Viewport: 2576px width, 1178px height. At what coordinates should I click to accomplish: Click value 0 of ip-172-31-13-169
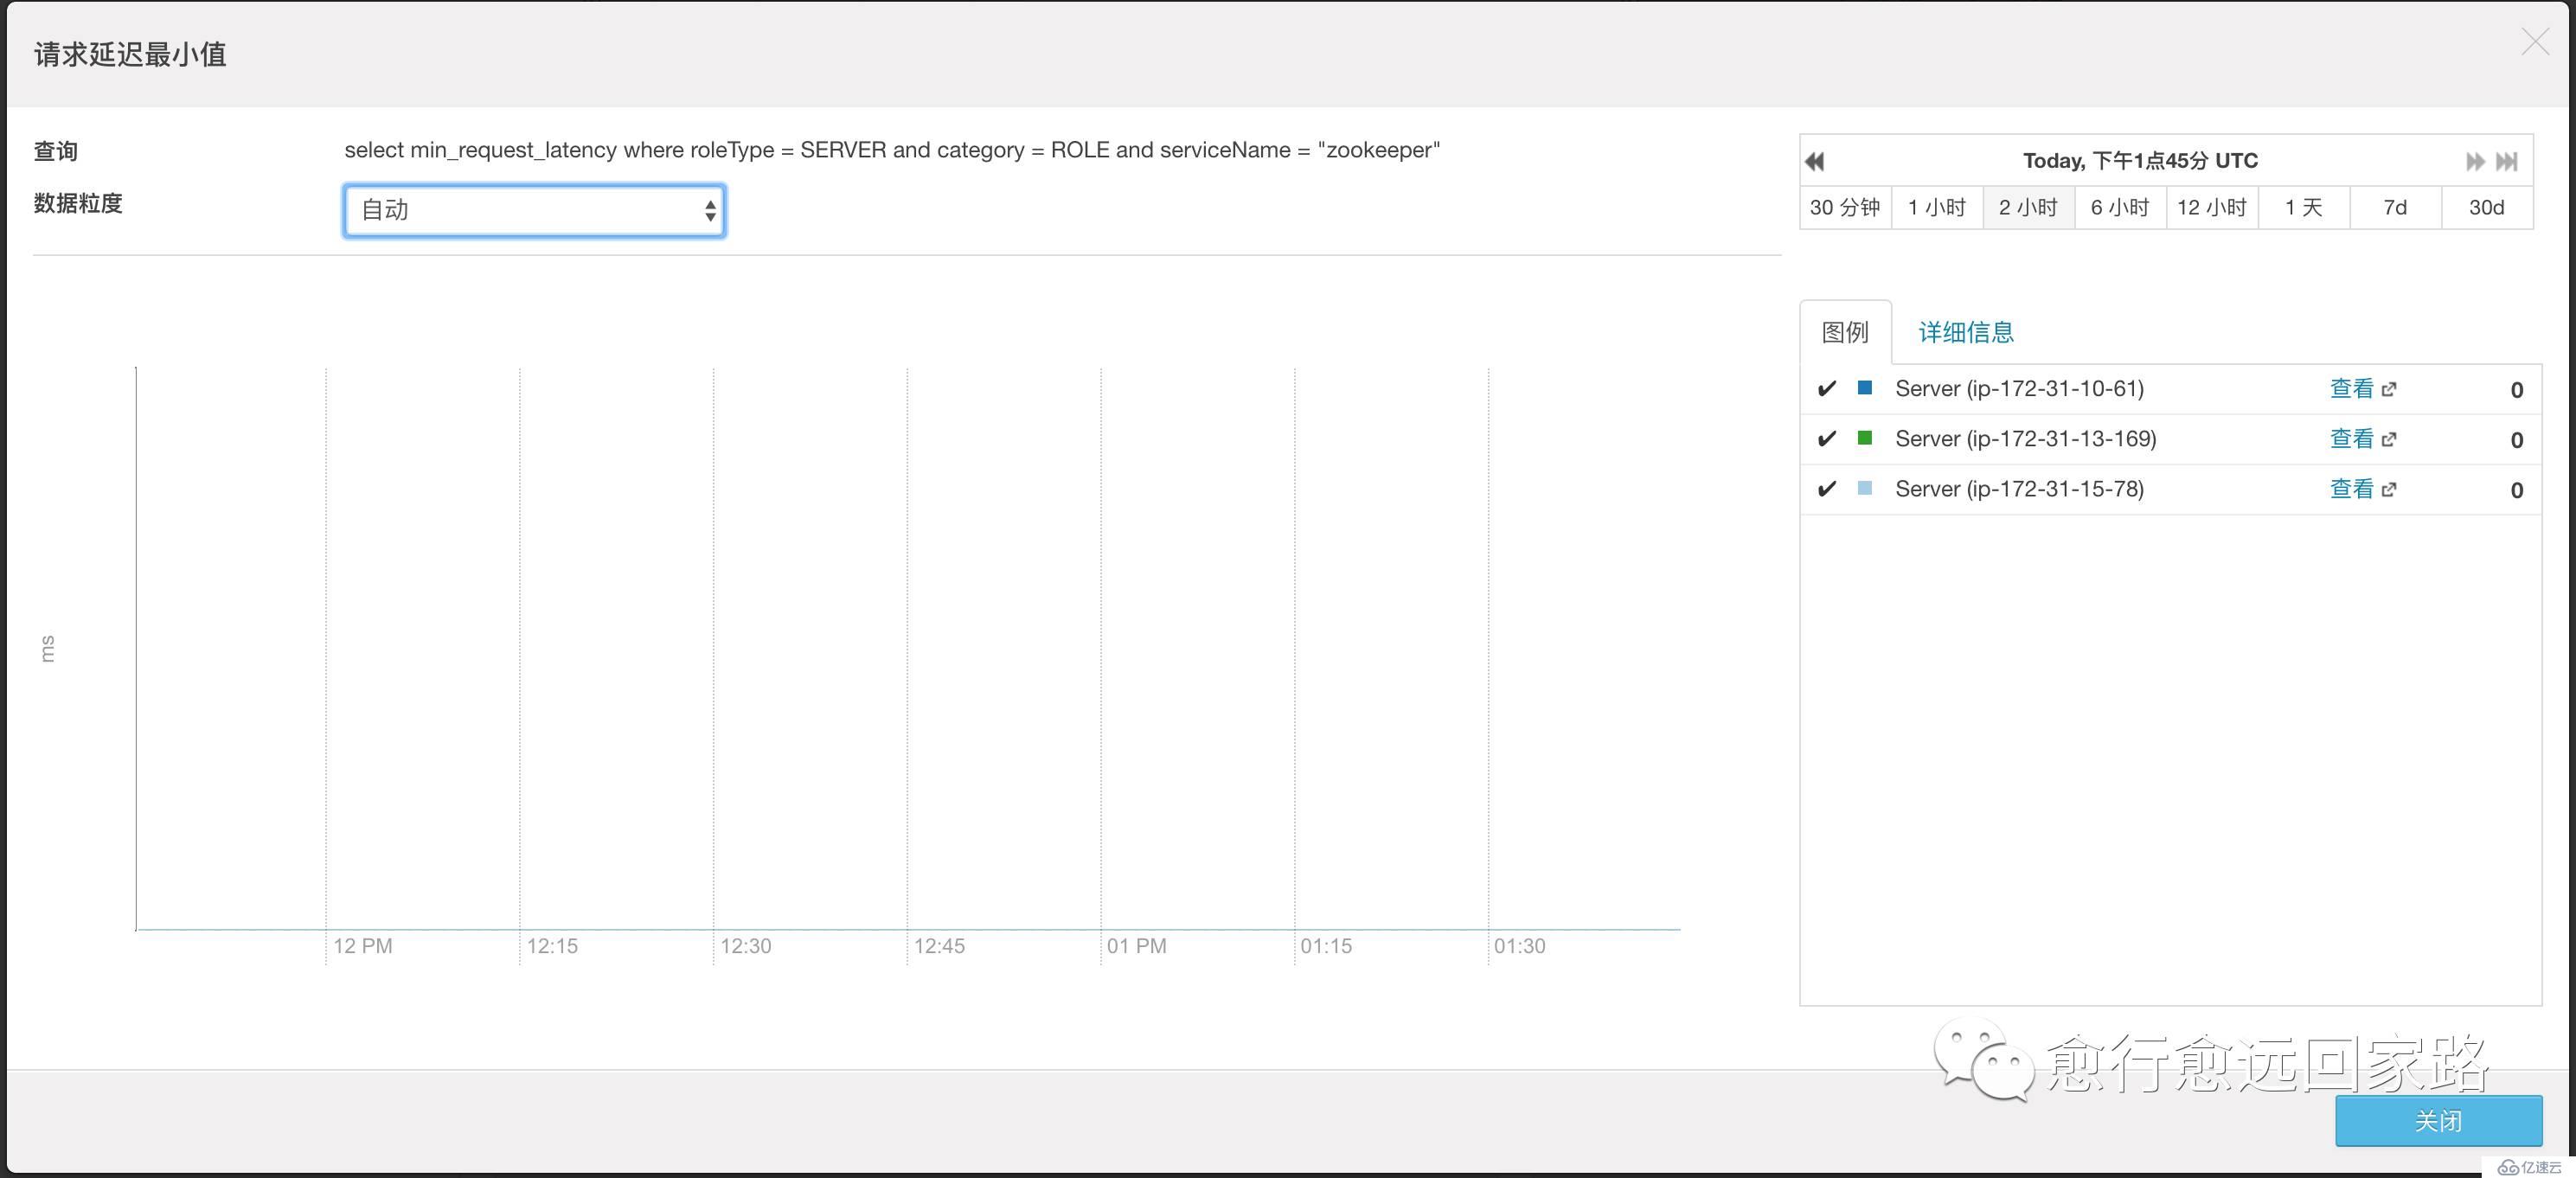point(2516,440)
